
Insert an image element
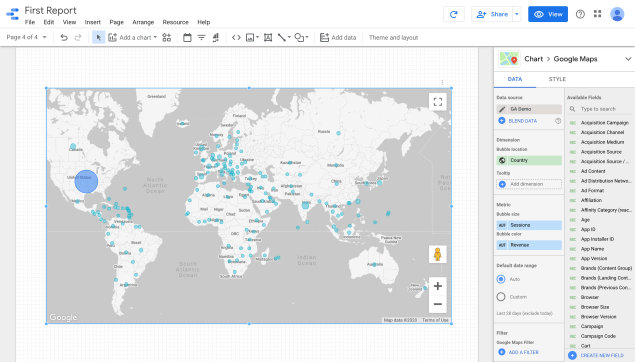pyautogui.click(x=250, y=38)
